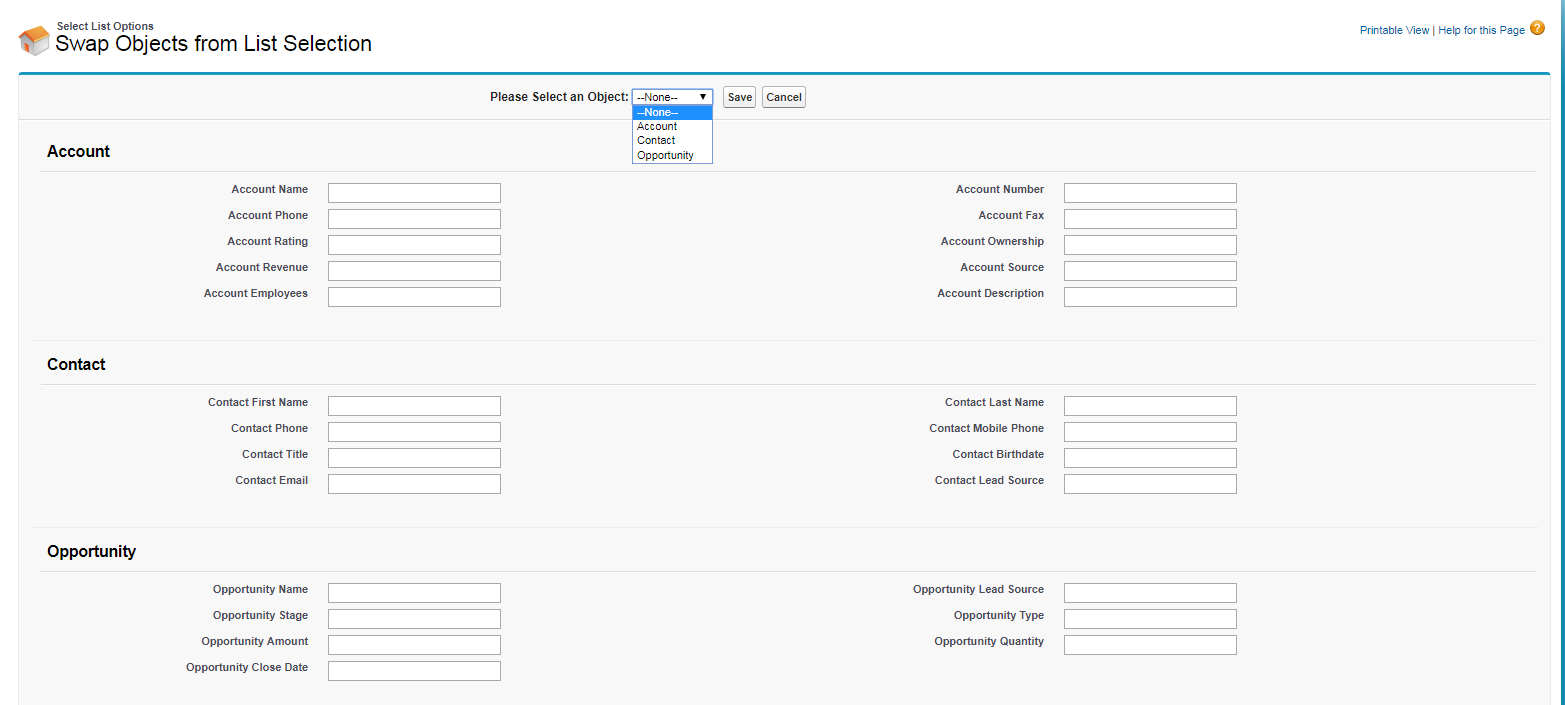The width and height of the screenshot is (1565, 705).
Task: Focus the Contact Birthdate field
Action: (x=1150, y=458)
